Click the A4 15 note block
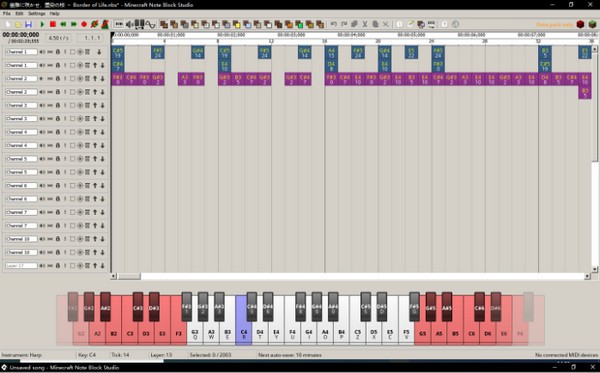Viewport: 600px width, 373px height. (x=331, y=52)
